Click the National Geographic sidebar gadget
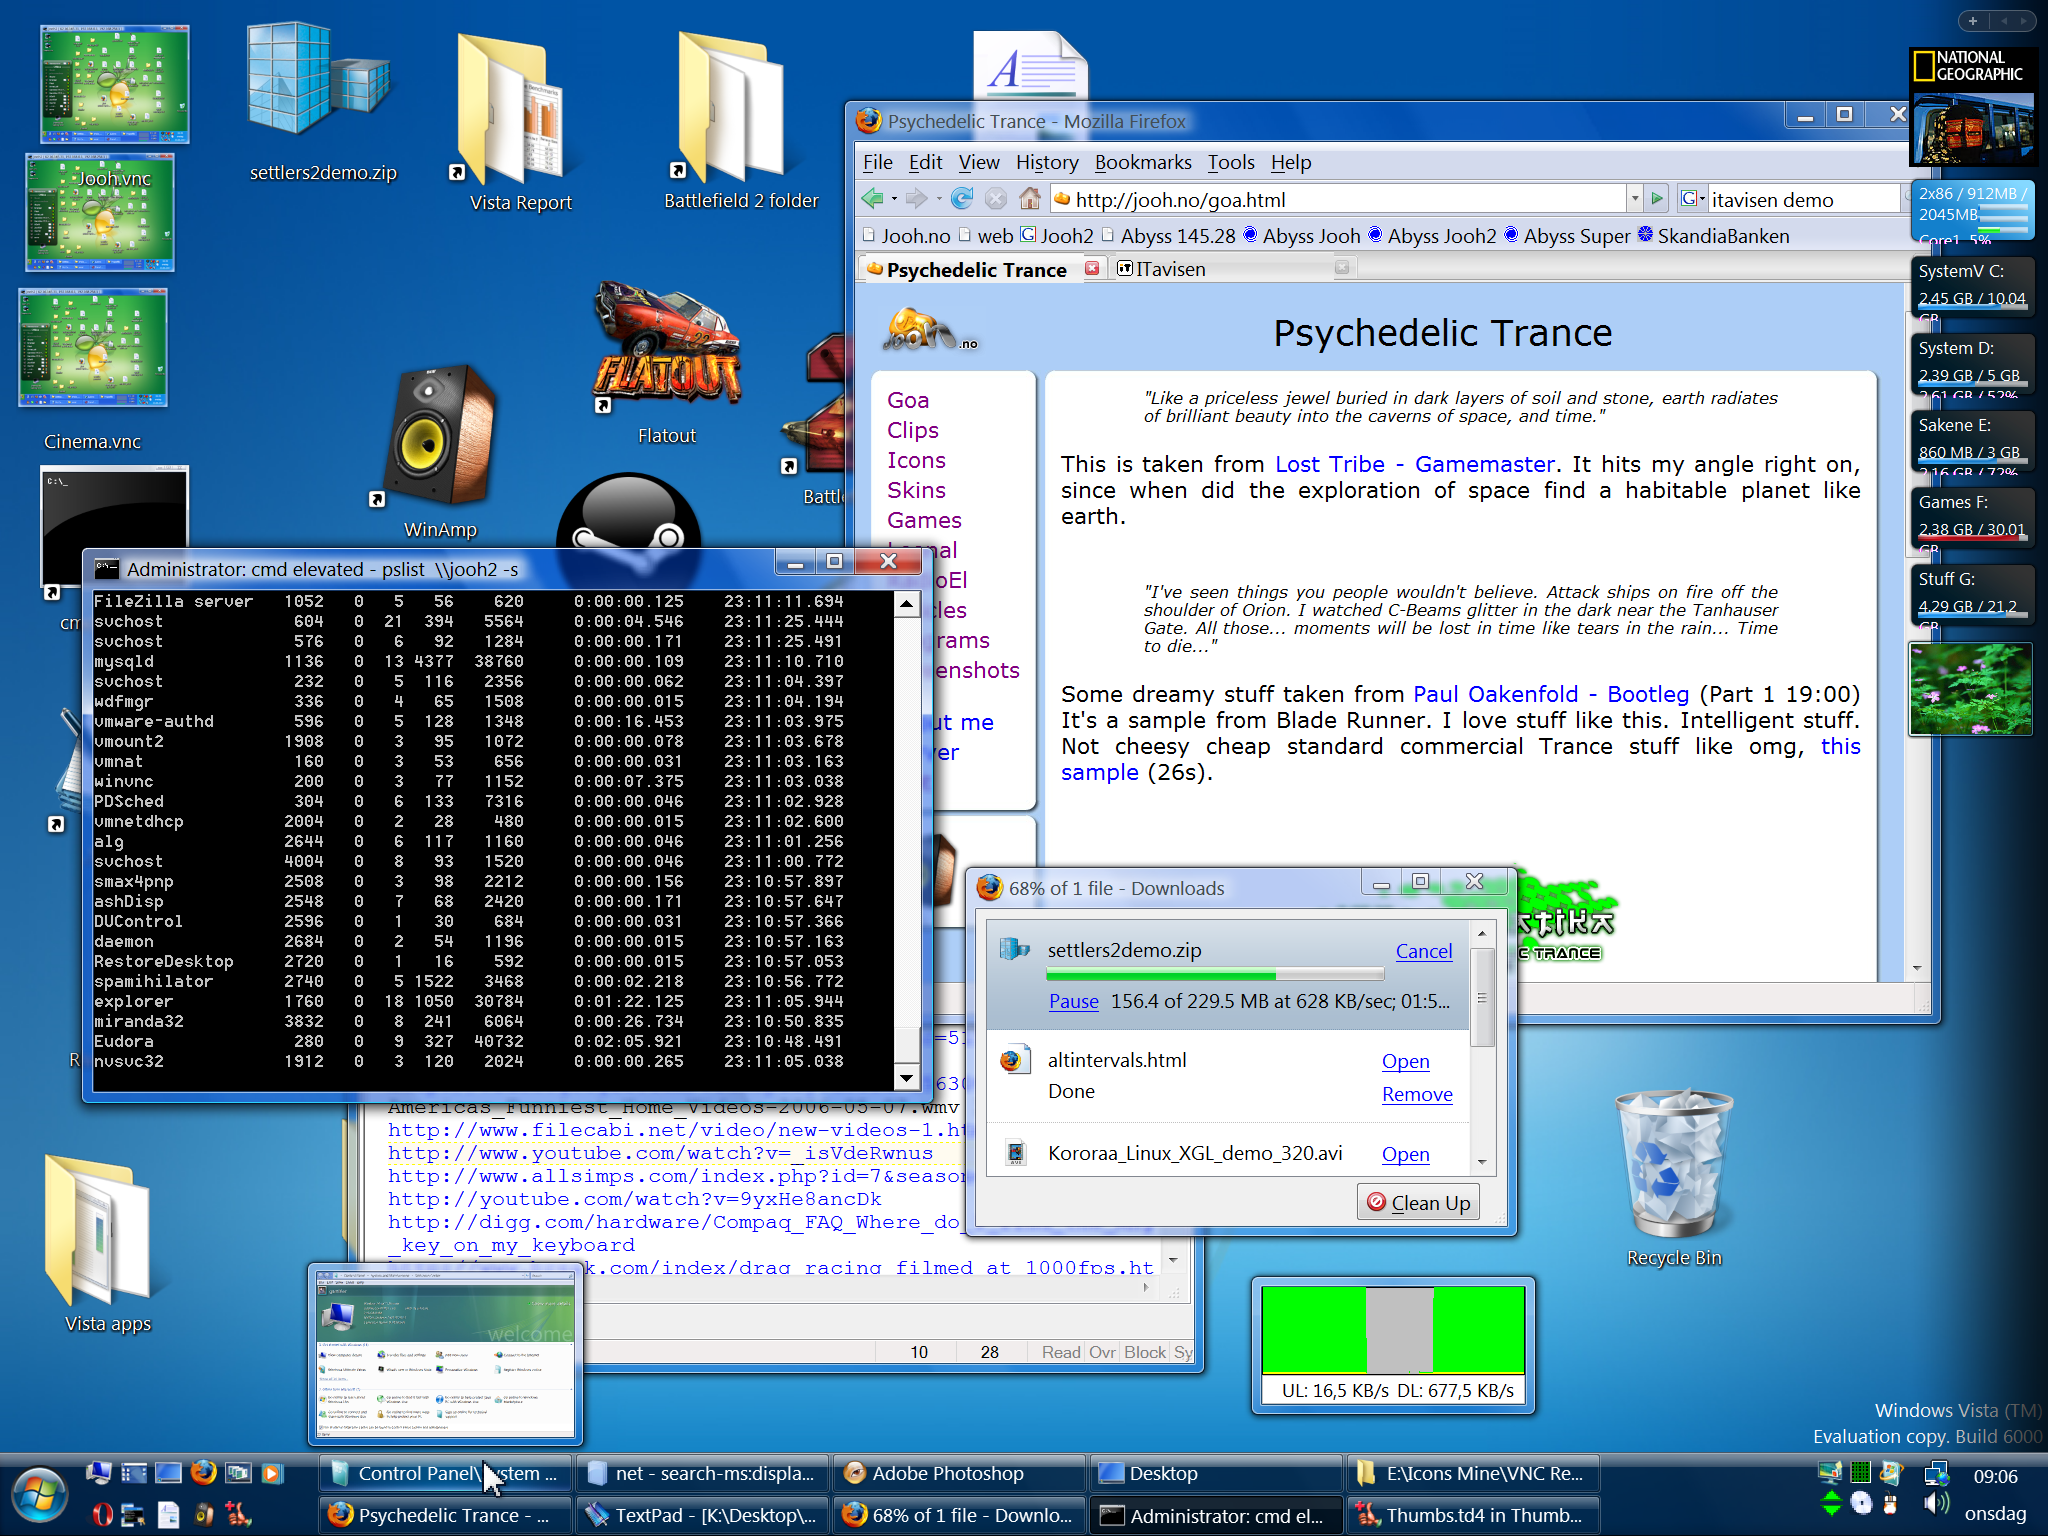Viewport: 2048px width, 1536px height. (1972, 106)
